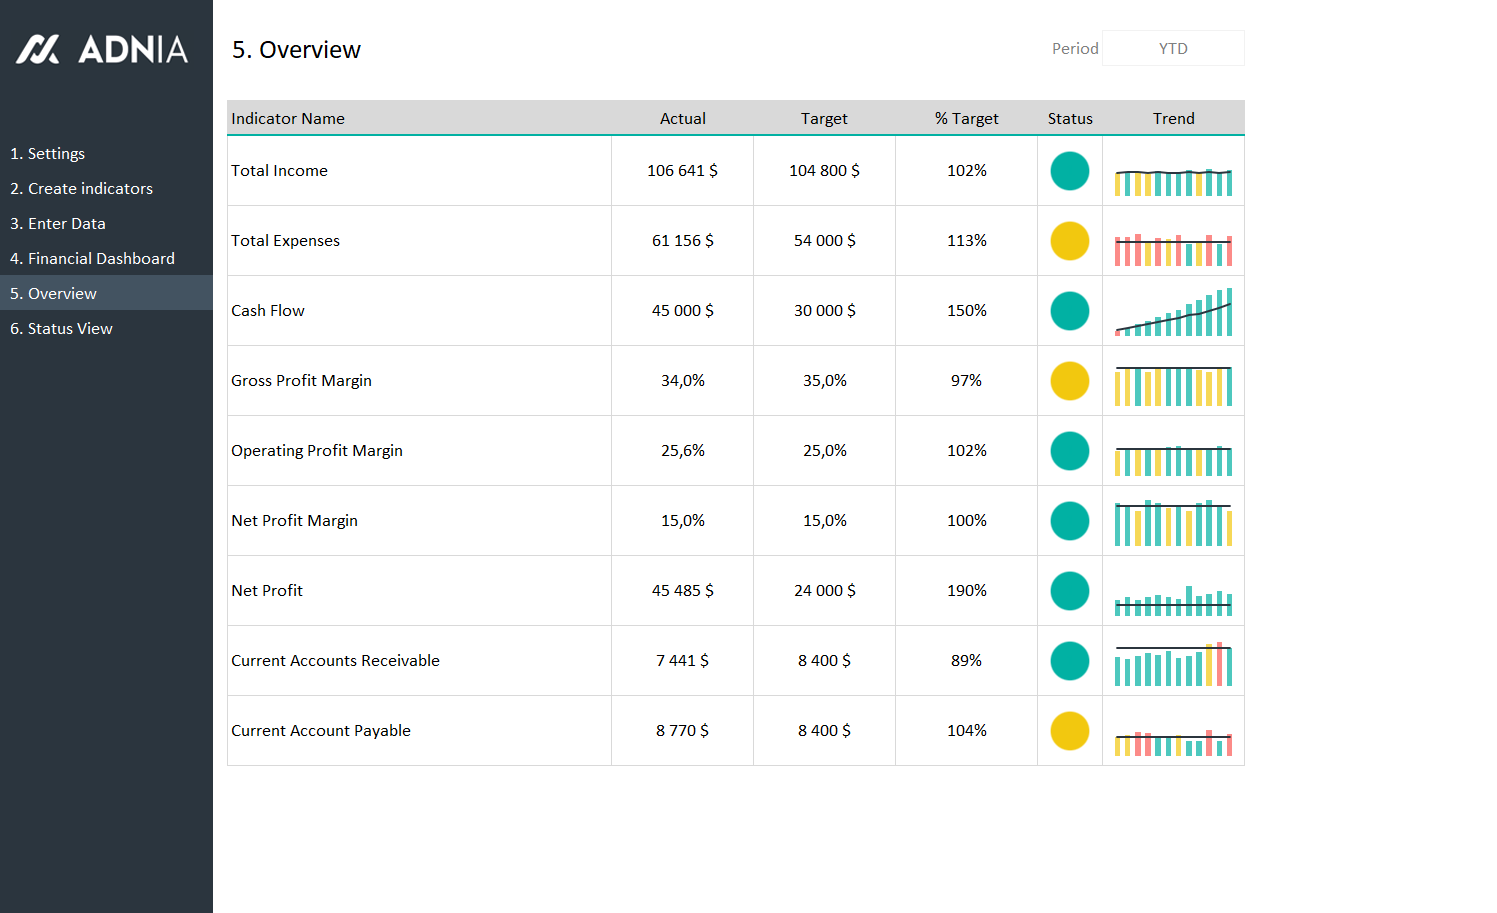The height and width of the screenshot is (913, 1497).
Task: Click the Gross Profit Margin yellow status circle
Action: coord(1069,381)
